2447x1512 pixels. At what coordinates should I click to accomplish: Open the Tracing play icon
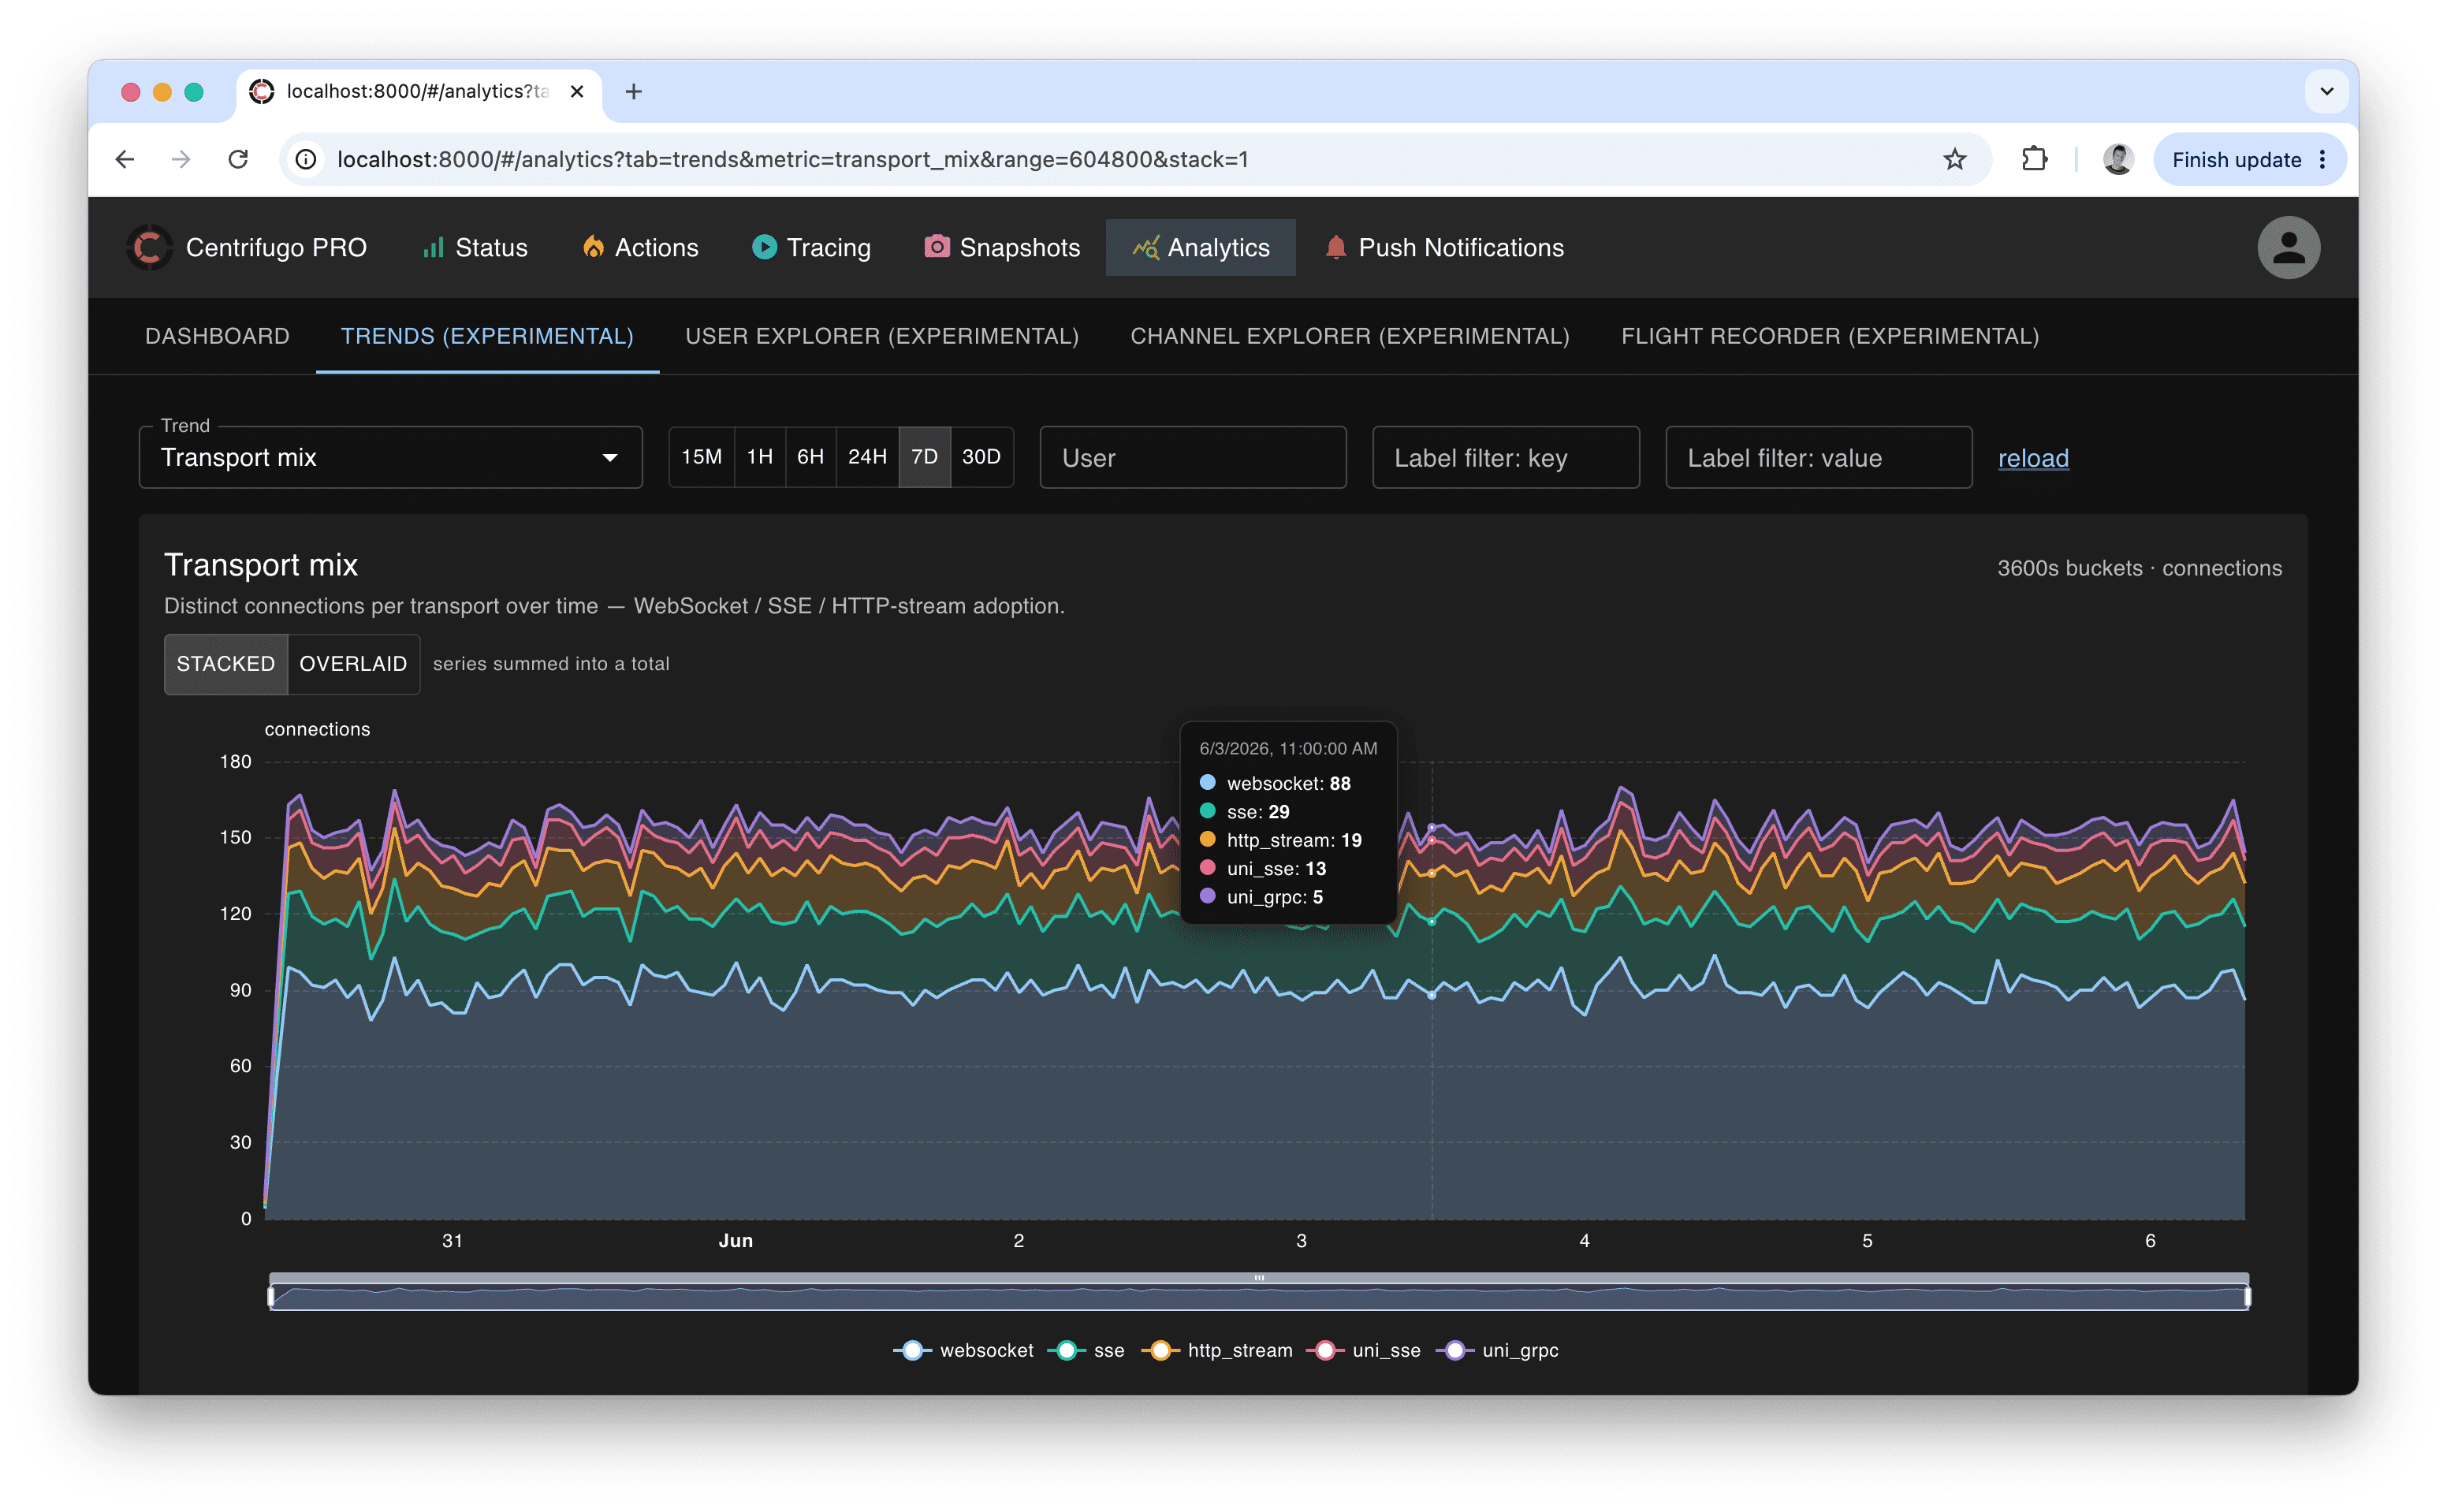point(764,247)
